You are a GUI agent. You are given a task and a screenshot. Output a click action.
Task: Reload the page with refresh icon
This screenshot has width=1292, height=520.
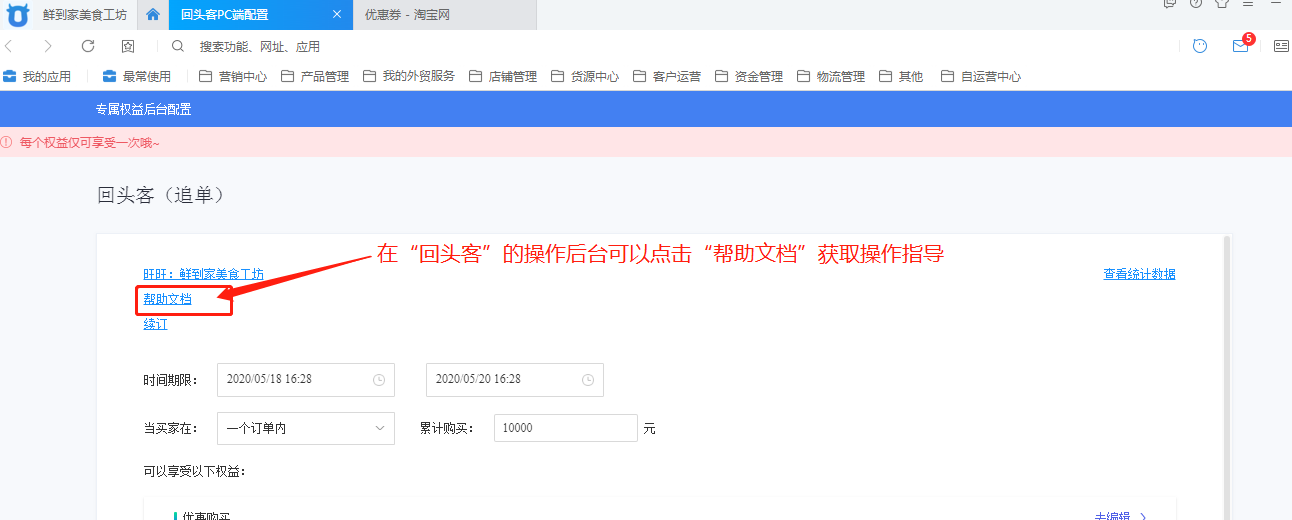(x=88, y=46)
